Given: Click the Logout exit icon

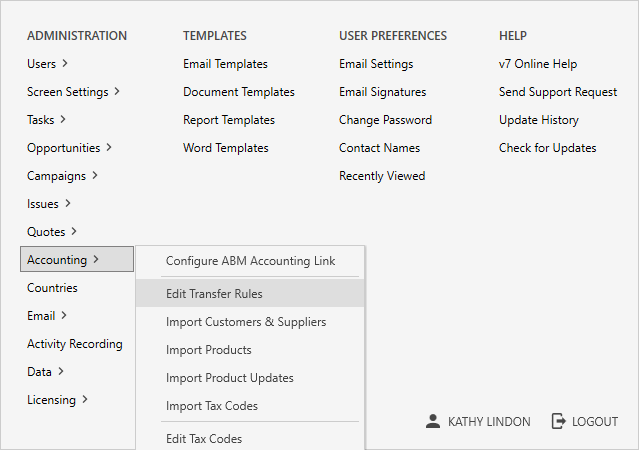Looking at the screenshot, I should 559,421.
